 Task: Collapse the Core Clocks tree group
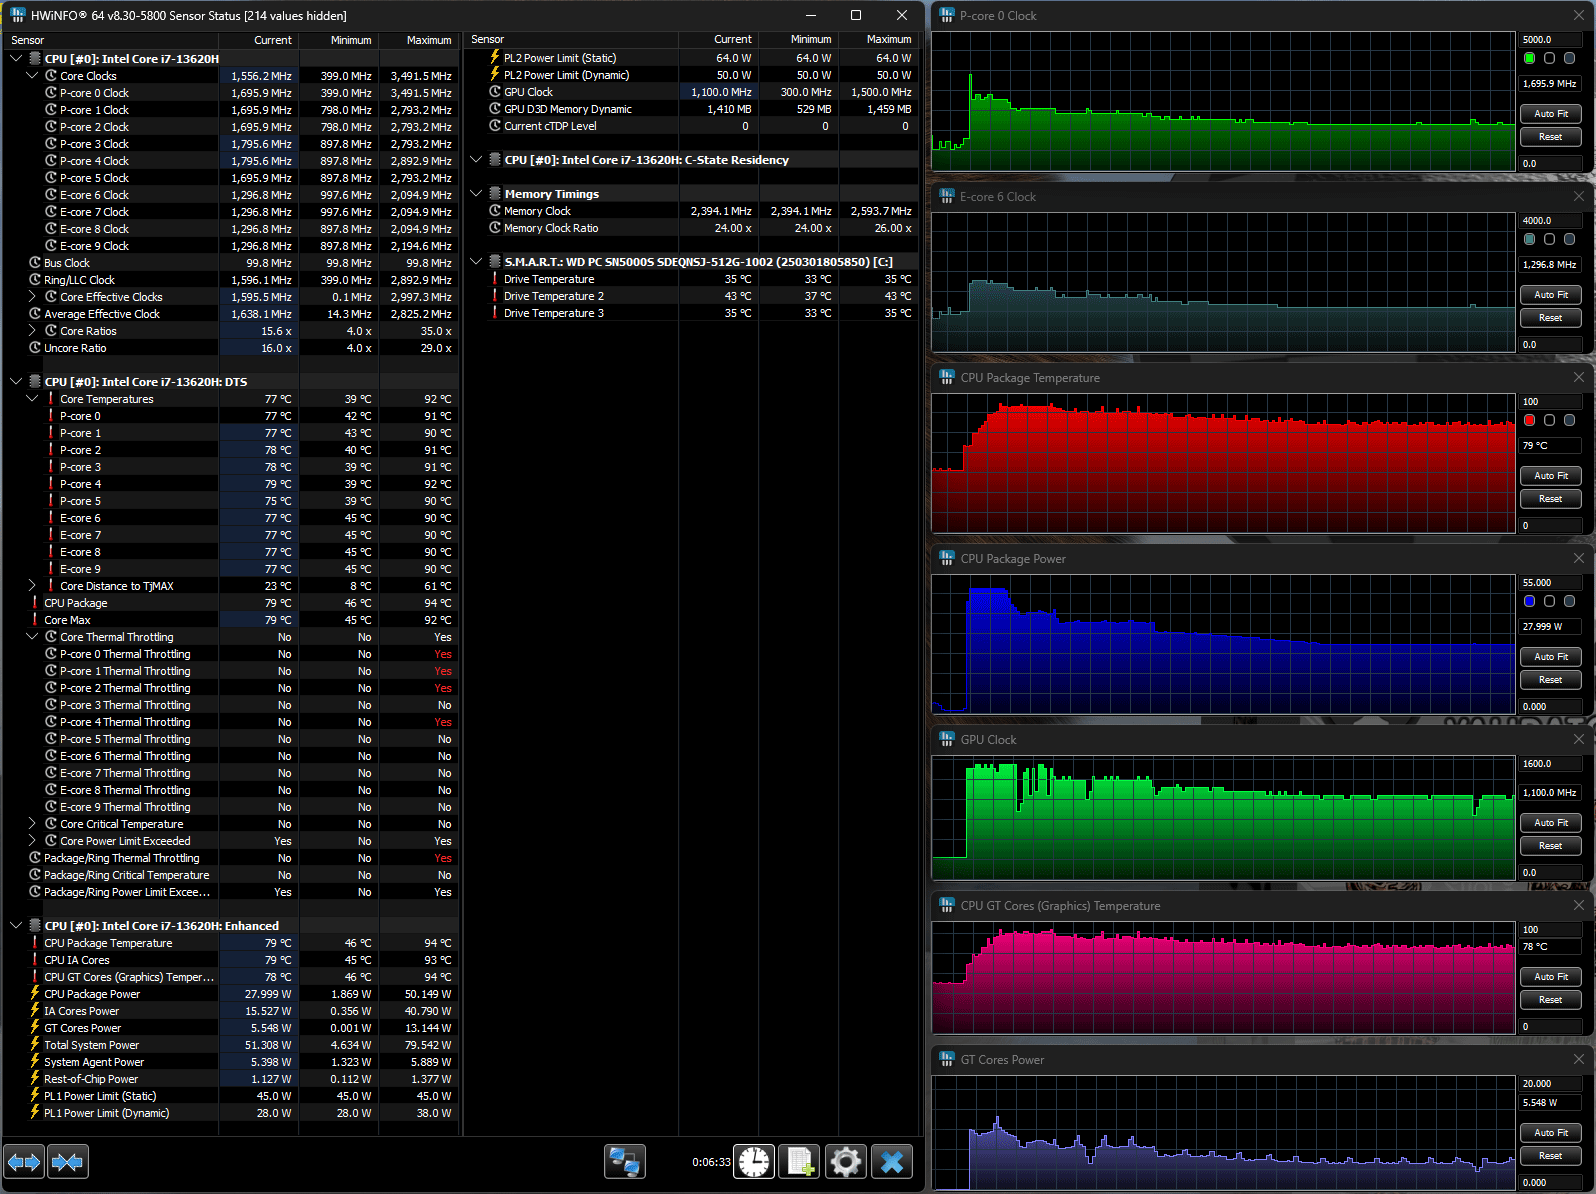click(x=32, y=76)
